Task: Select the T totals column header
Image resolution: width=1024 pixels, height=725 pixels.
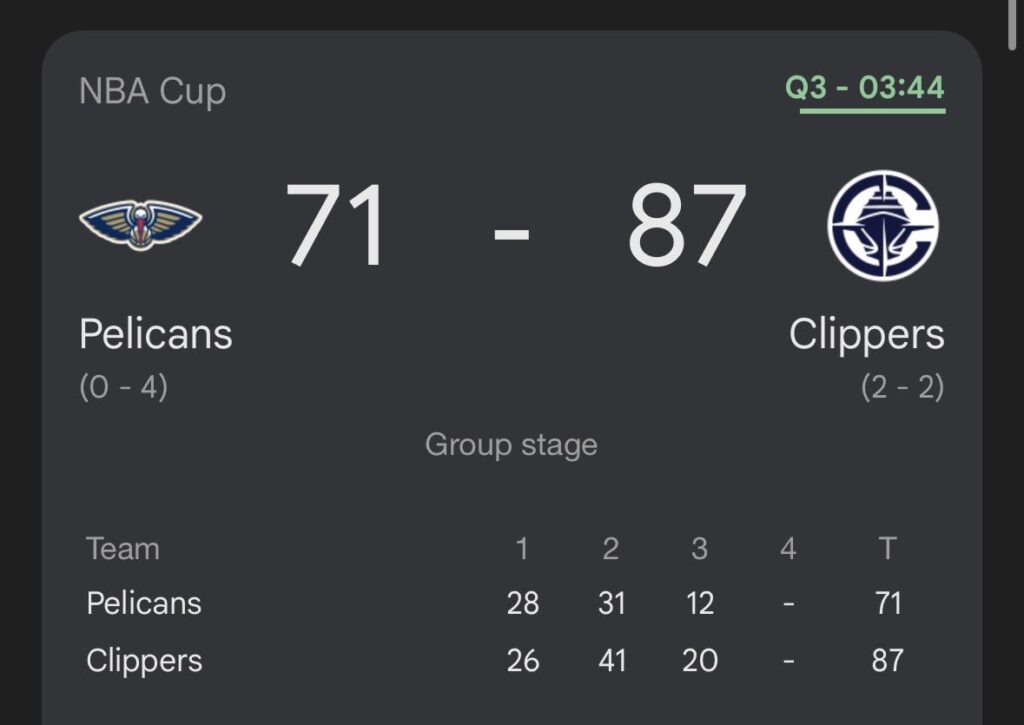Action: pyautogui.click(x=888, y=548)
